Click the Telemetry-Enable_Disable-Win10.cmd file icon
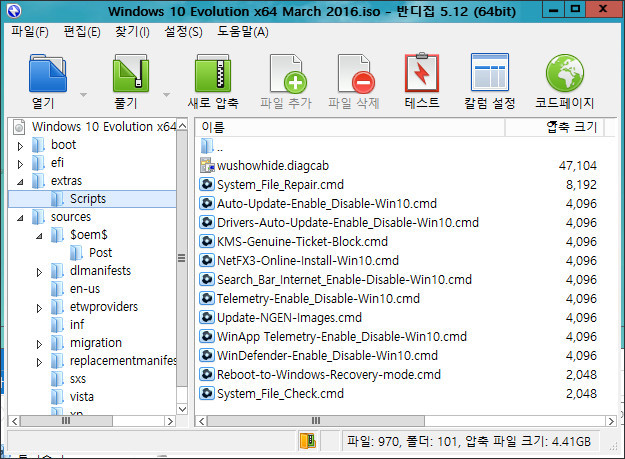The image size is (625, 459). [x=207, y=298]
